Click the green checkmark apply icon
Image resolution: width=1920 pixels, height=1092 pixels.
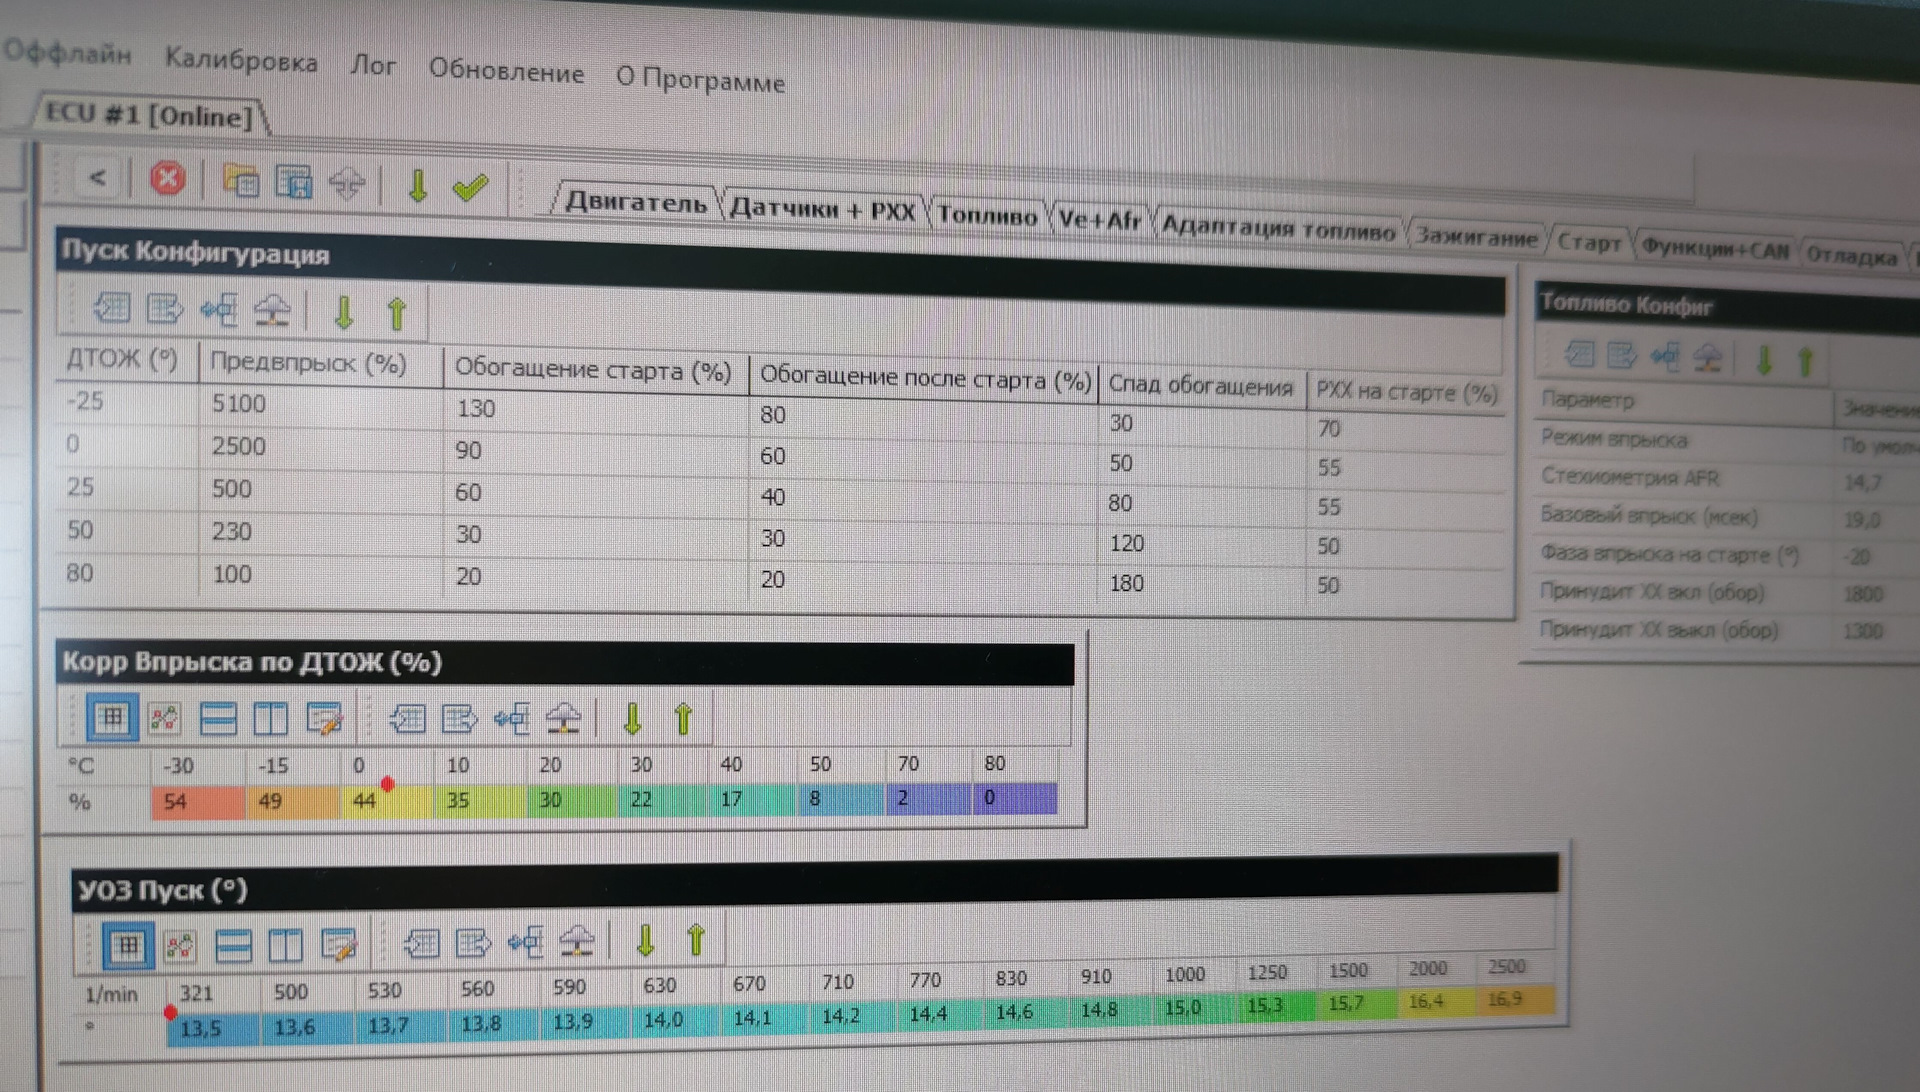tap(469, 187)
